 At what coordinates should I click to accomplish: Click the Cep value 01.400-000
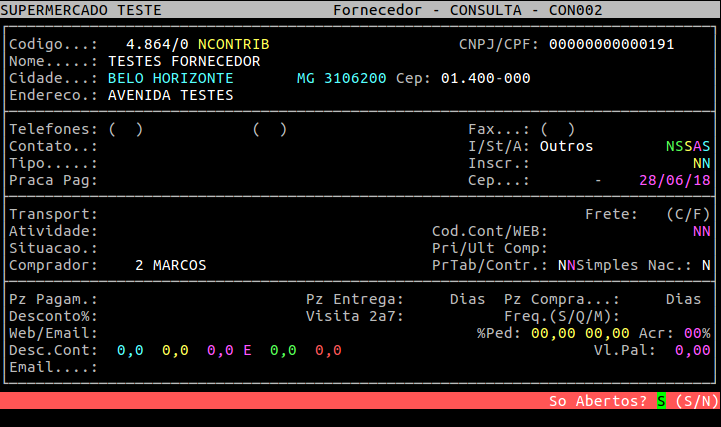(485, 78)
